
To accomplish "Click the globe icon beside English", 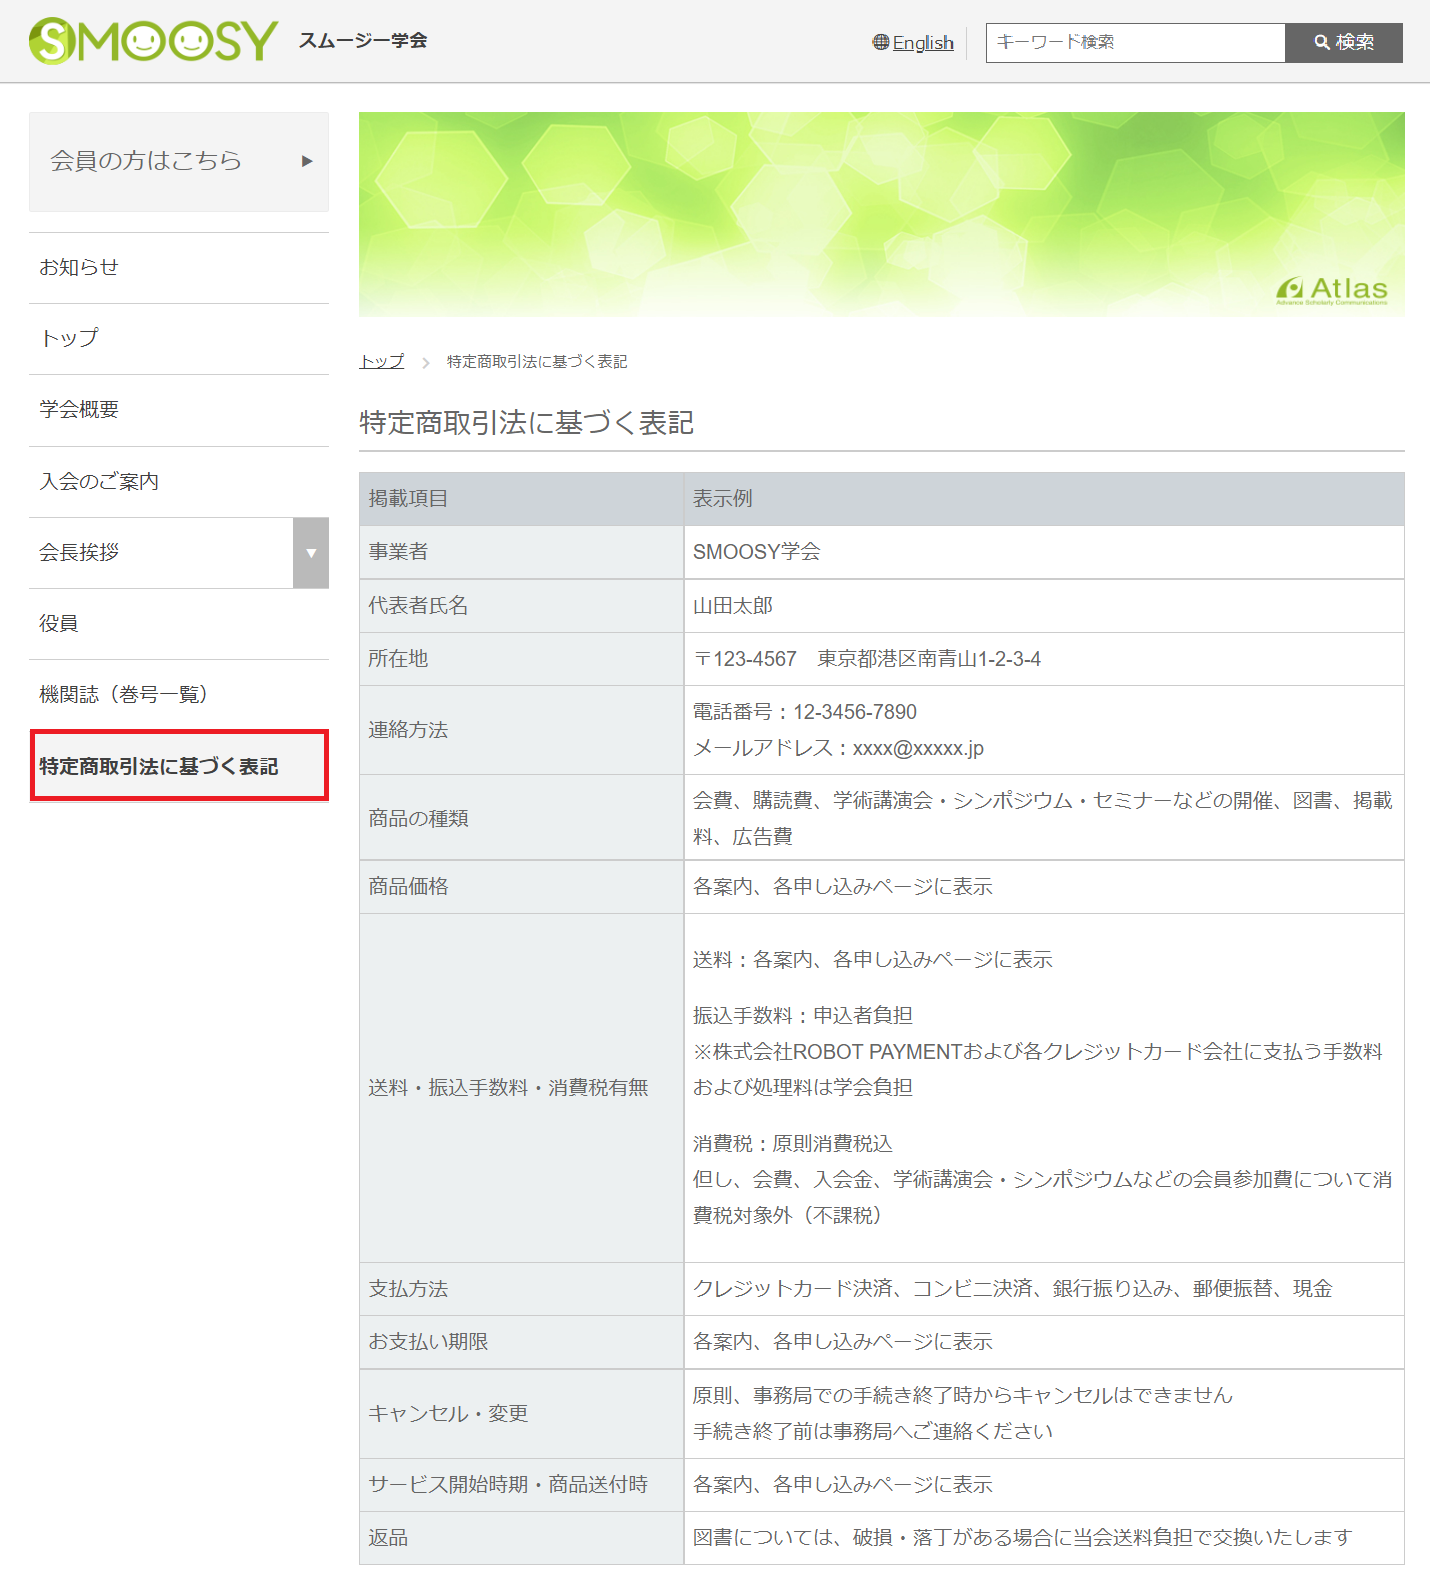I will pos(880,42).
